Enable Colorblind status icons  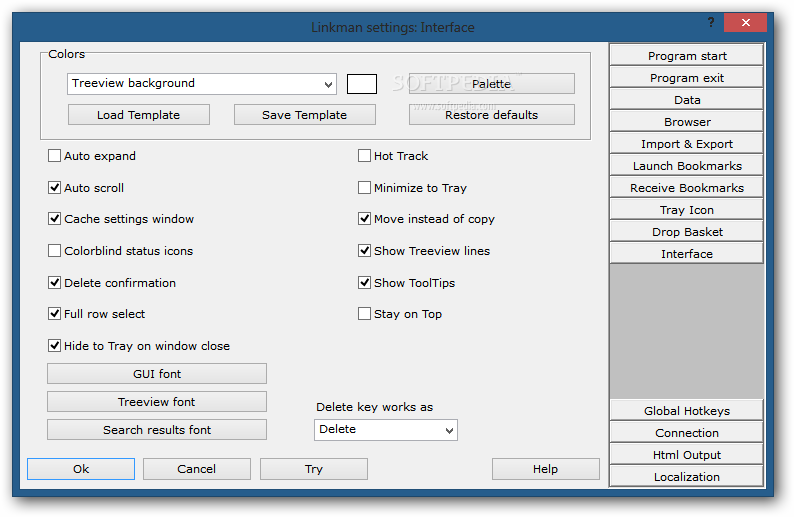pyautogui.click(x=54, y=251)
